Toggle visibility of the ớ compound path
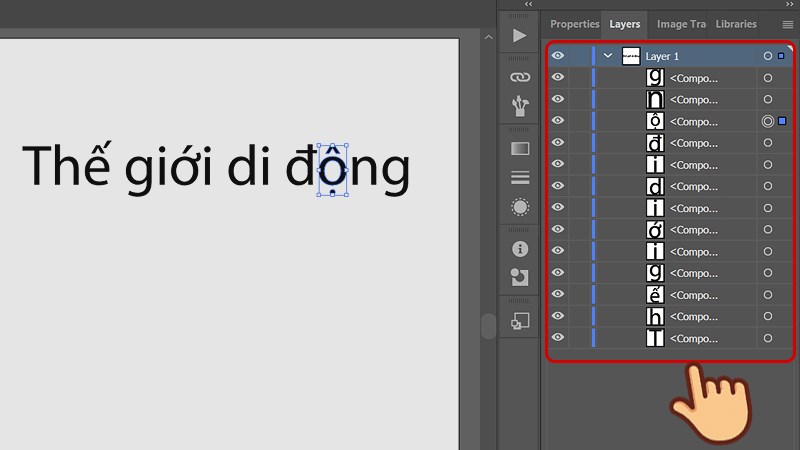This screenshot has width=800, height=450. click(558, 229)
